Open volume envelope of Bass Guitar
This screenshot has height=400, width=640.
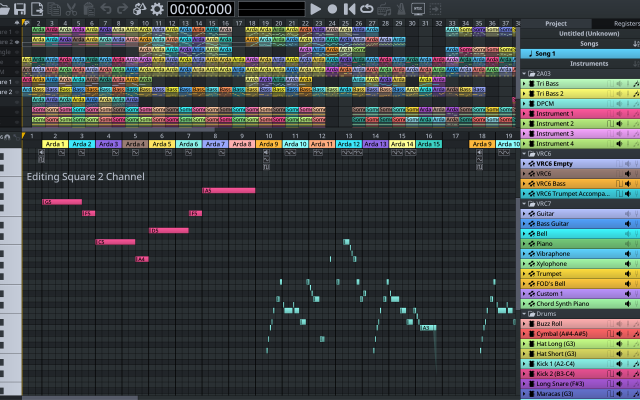pyautogui.click(x=627, y=224)
